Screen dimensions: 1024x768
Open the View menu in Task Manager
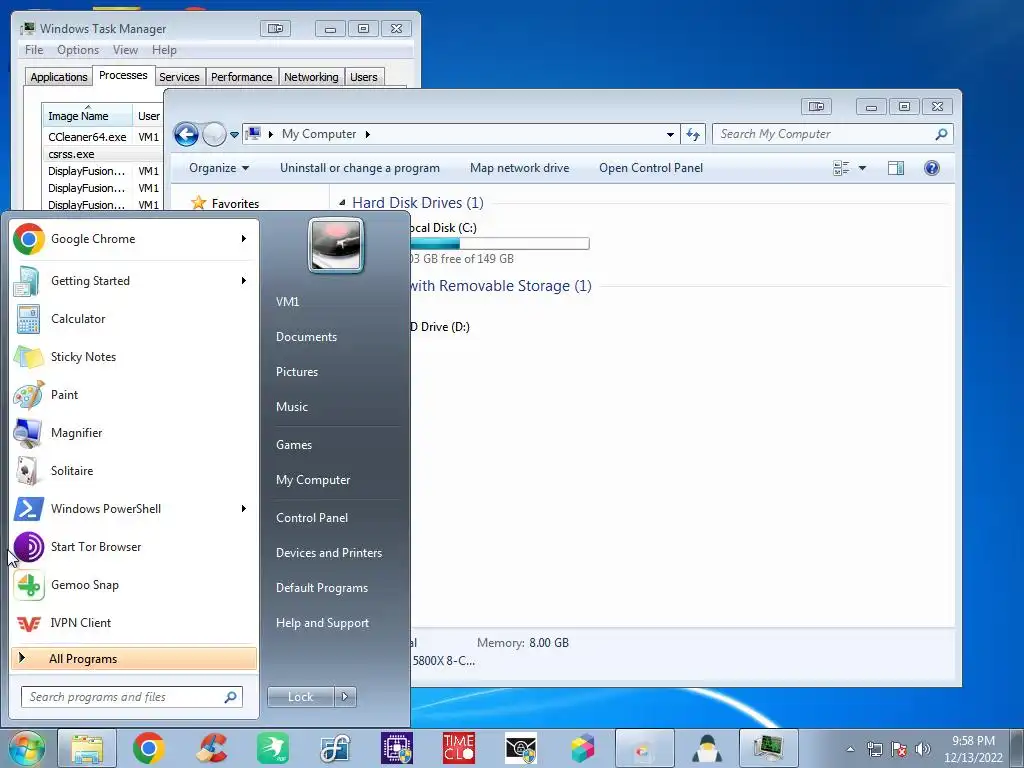pyautogui.click(x=125, y=50)
